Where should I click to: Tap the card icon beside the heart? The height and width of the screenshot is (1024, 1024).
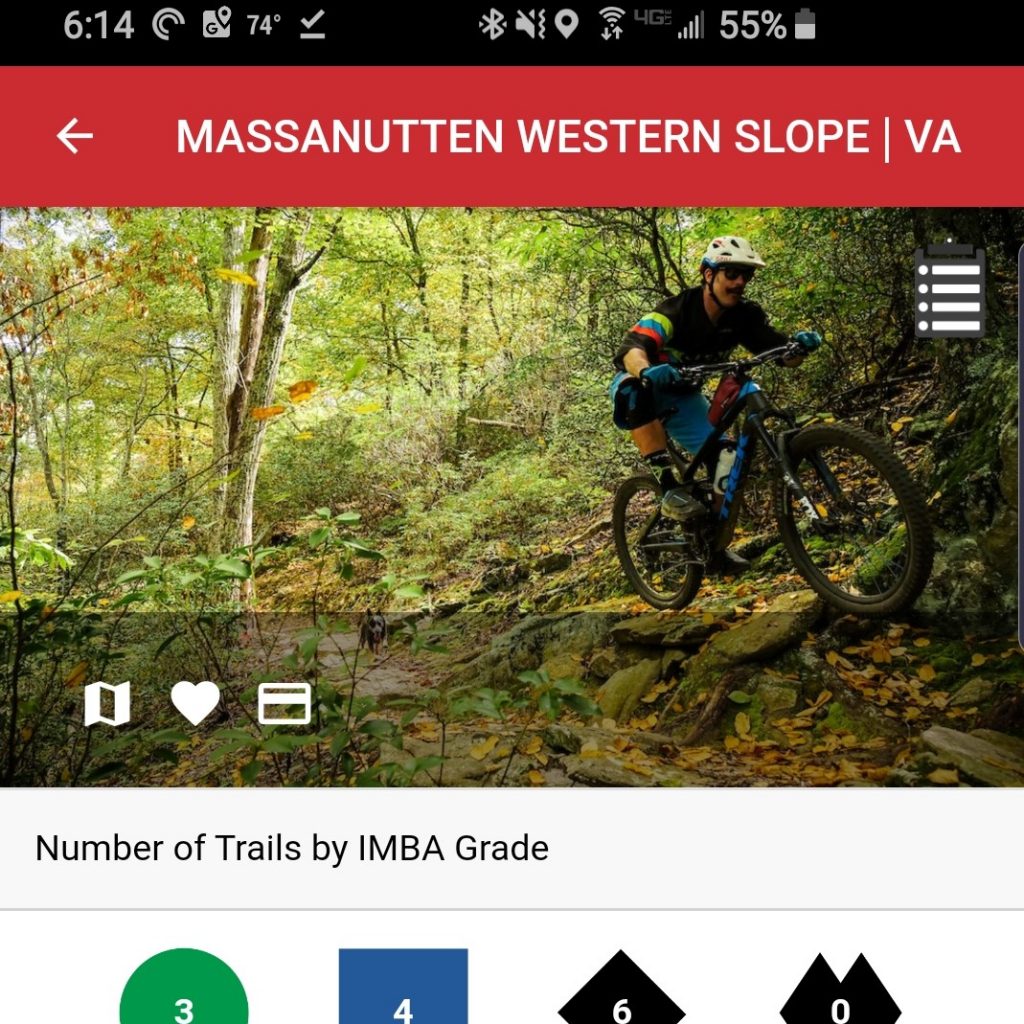tap(284, 703)
